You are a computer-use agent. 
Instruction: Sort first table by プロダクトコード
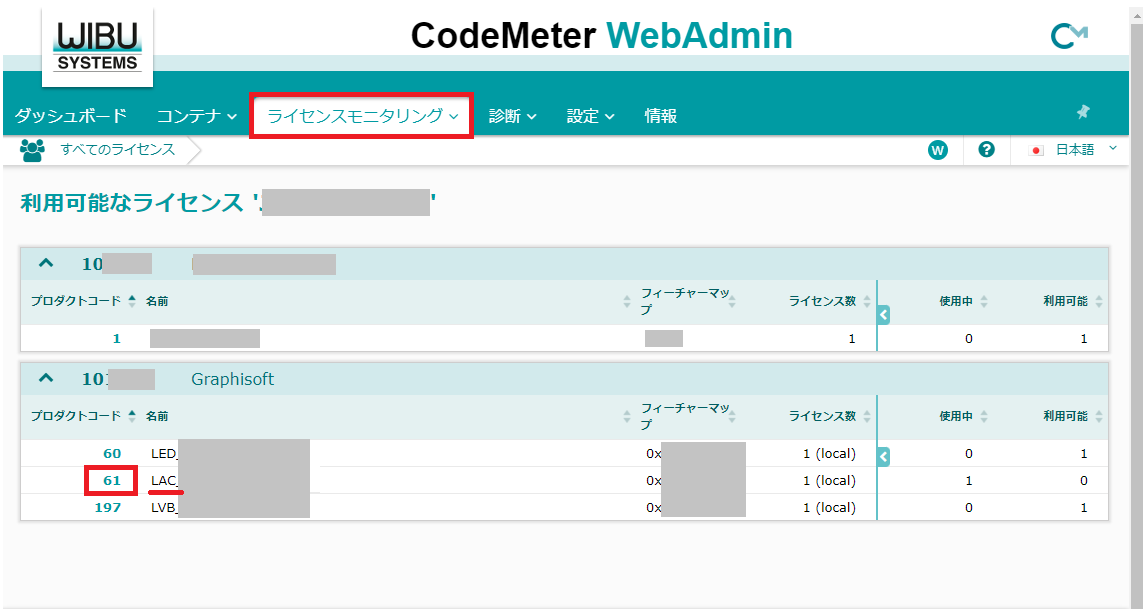click(x=83, y=301)
